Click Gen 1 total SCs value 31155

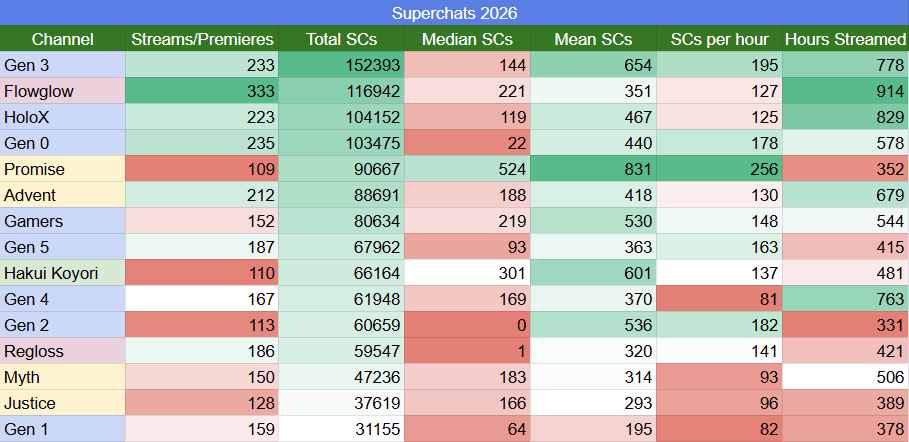tap(341, 429)
